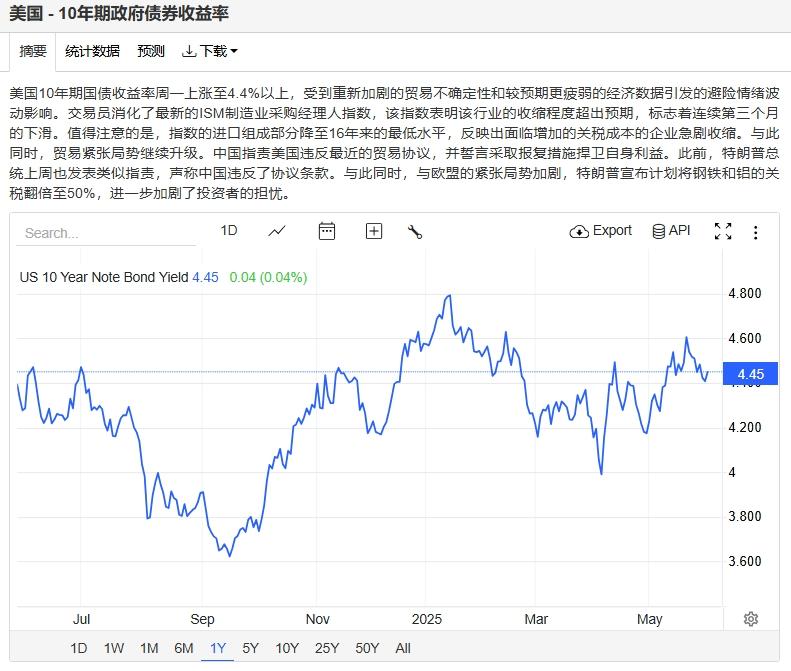Click the page title 美国 - 10年期政府债券收益率
Image resolution: width=791 pixels, height=671 pixels.
coord(119,14)
